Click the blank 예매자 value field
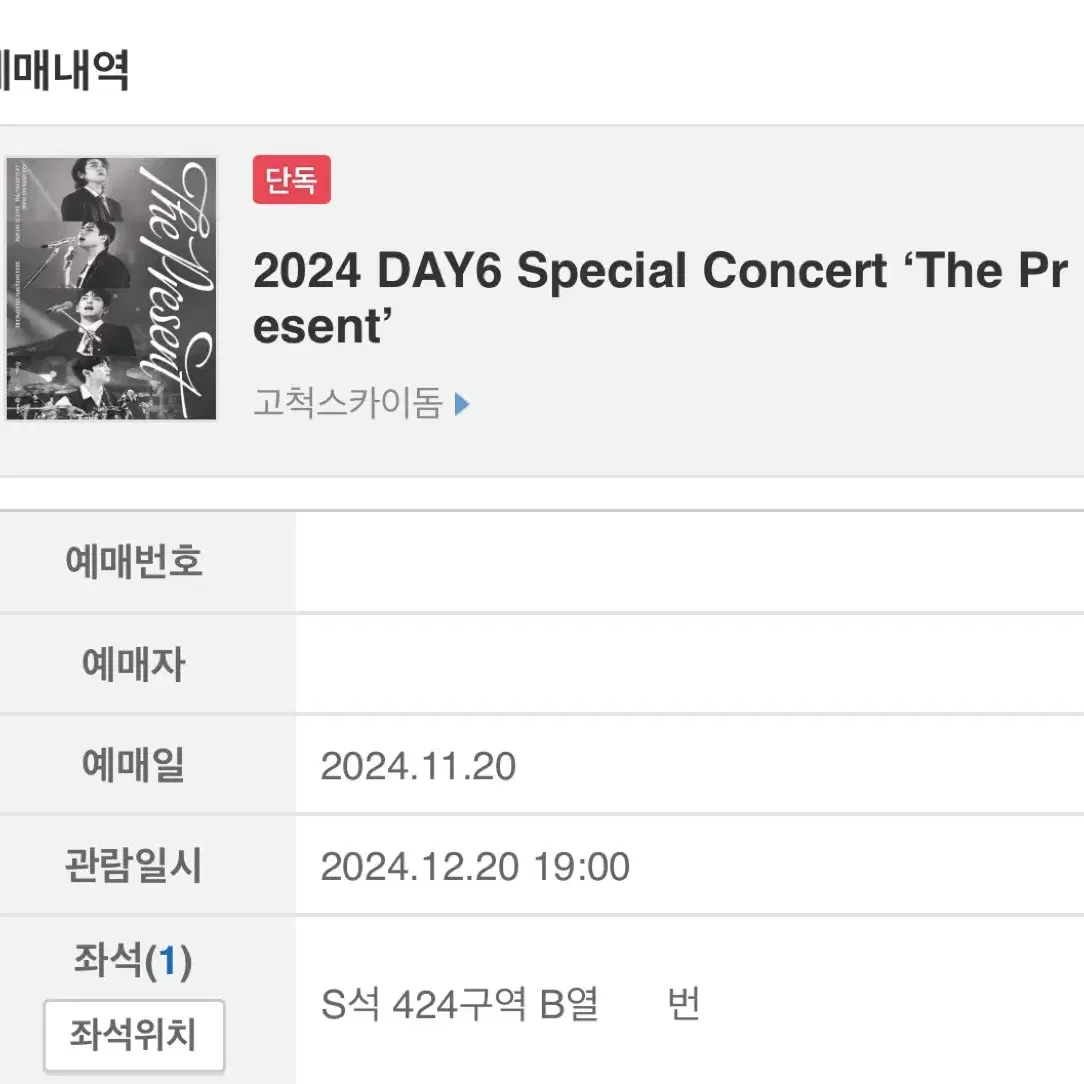The height and width of the screenshot is (1084, 1084). (x=689, y=664)
